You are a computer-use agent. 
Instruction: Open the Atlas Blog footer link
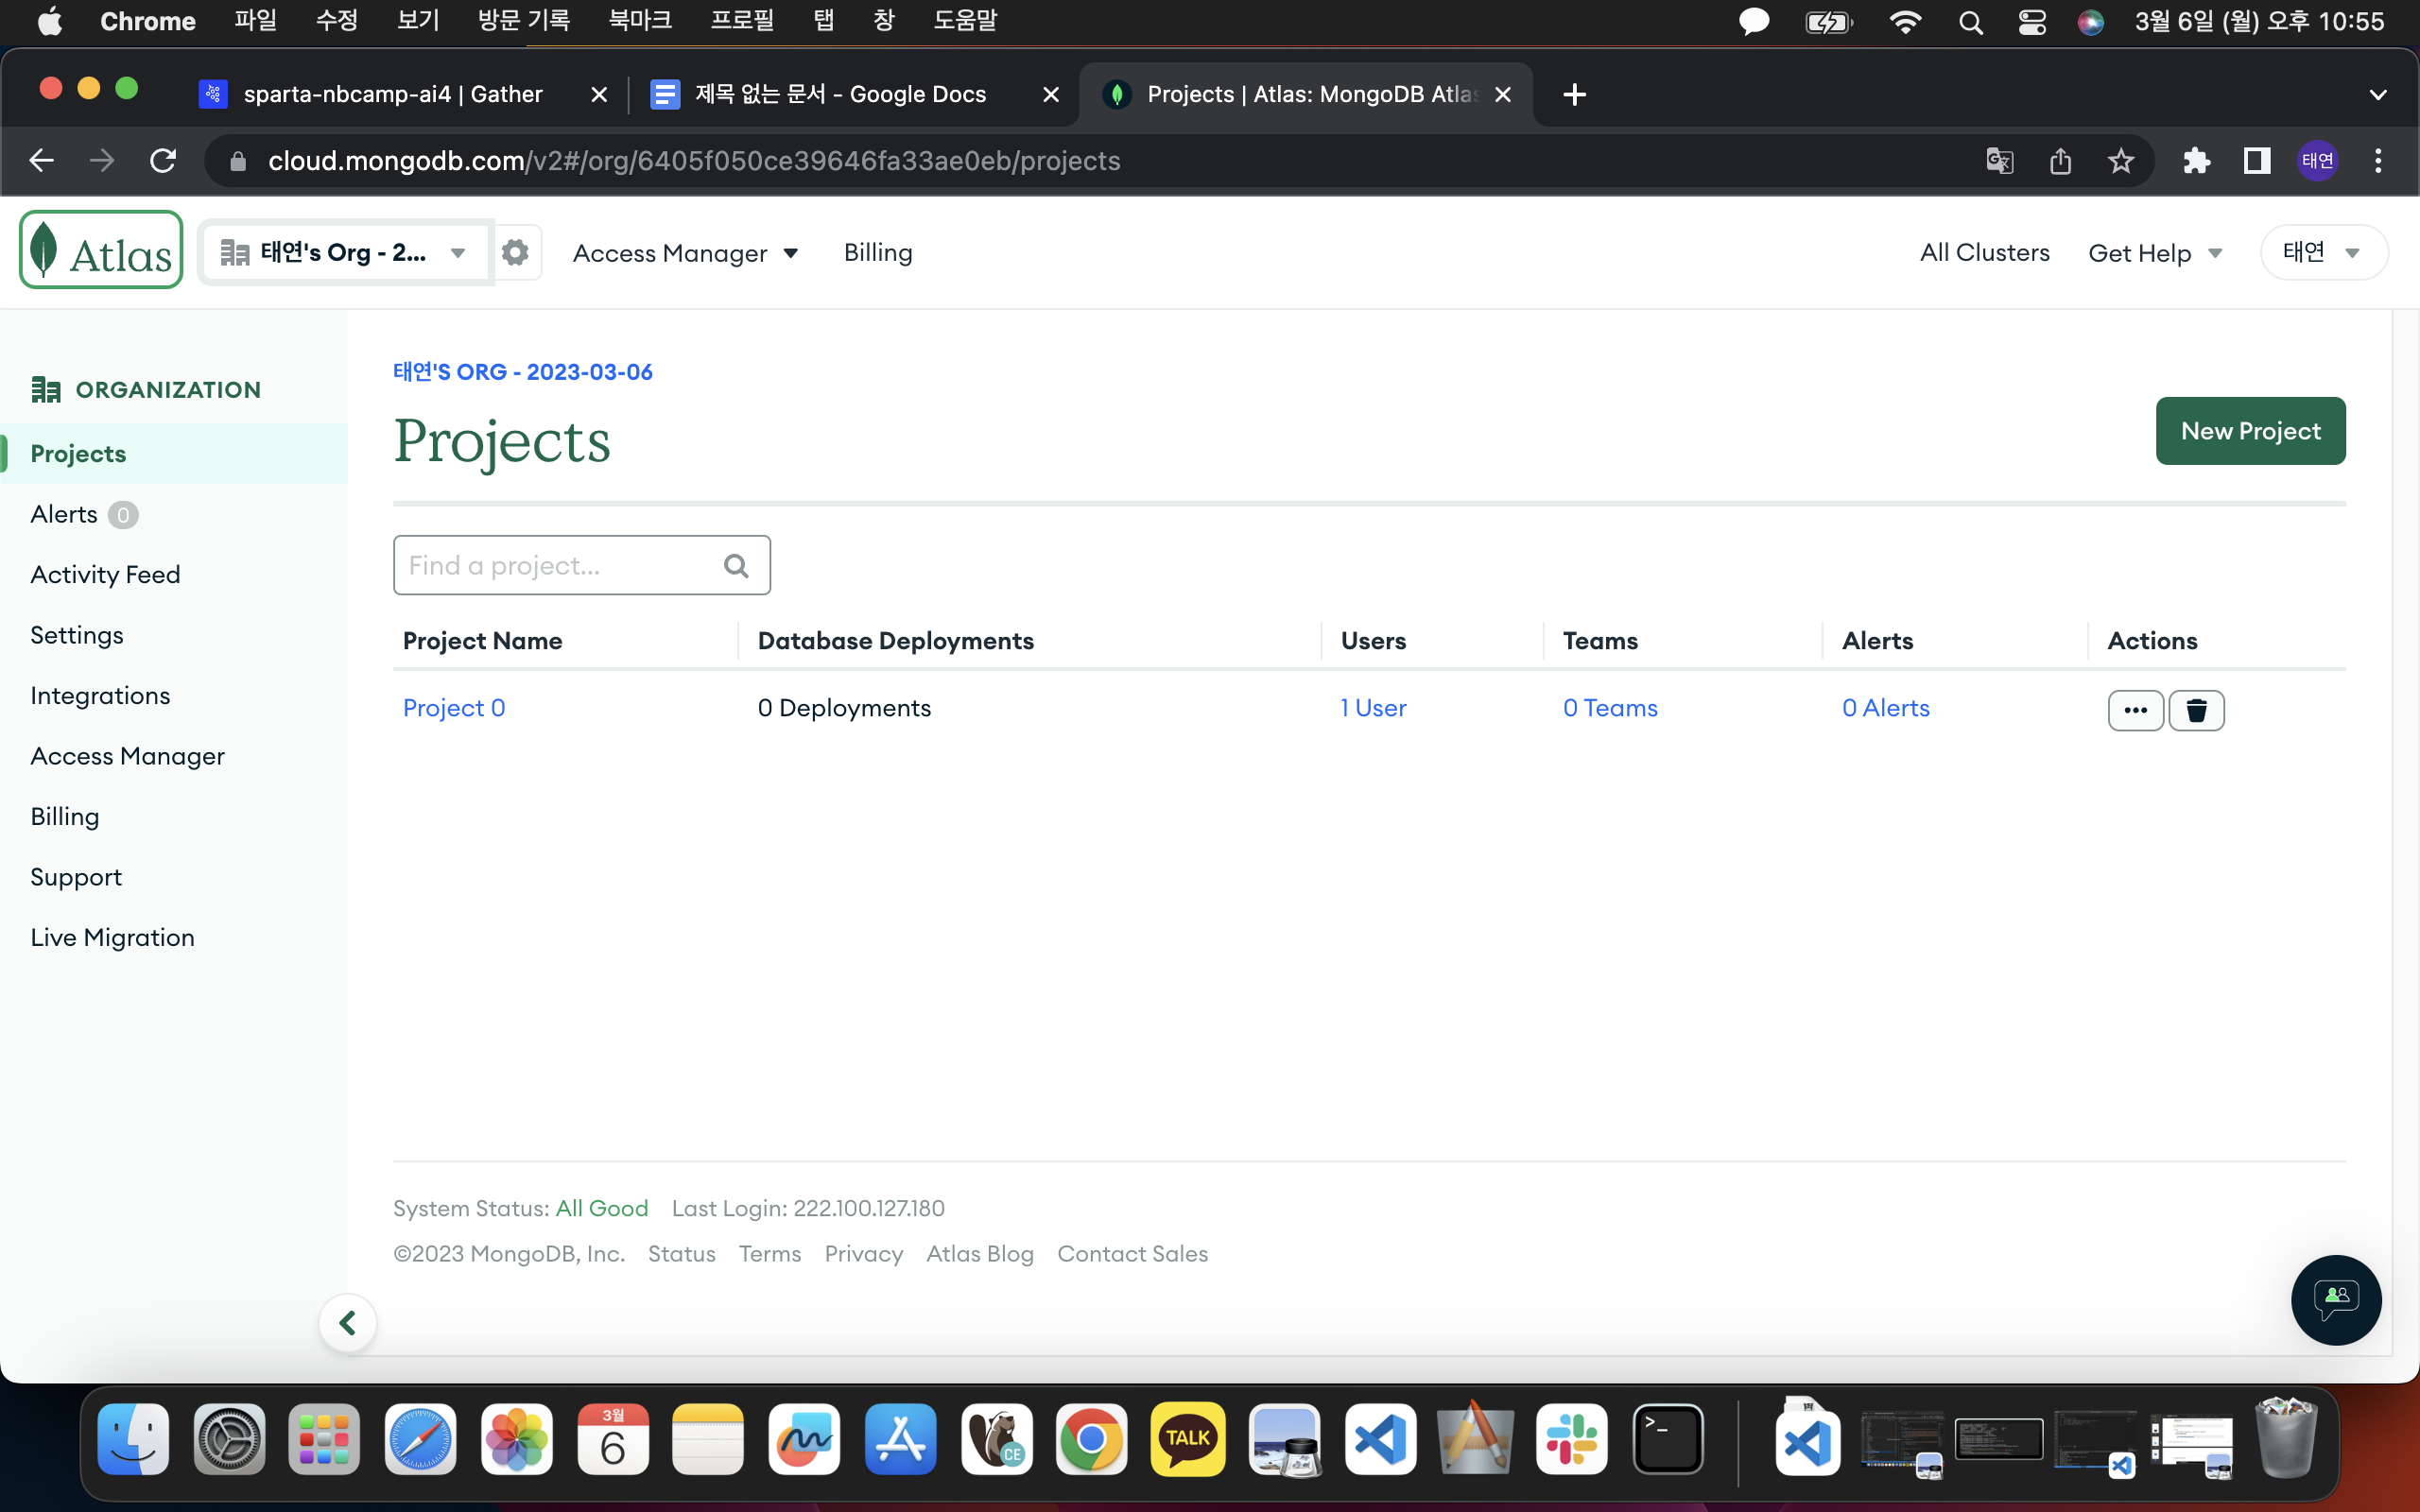point(980,1254)
